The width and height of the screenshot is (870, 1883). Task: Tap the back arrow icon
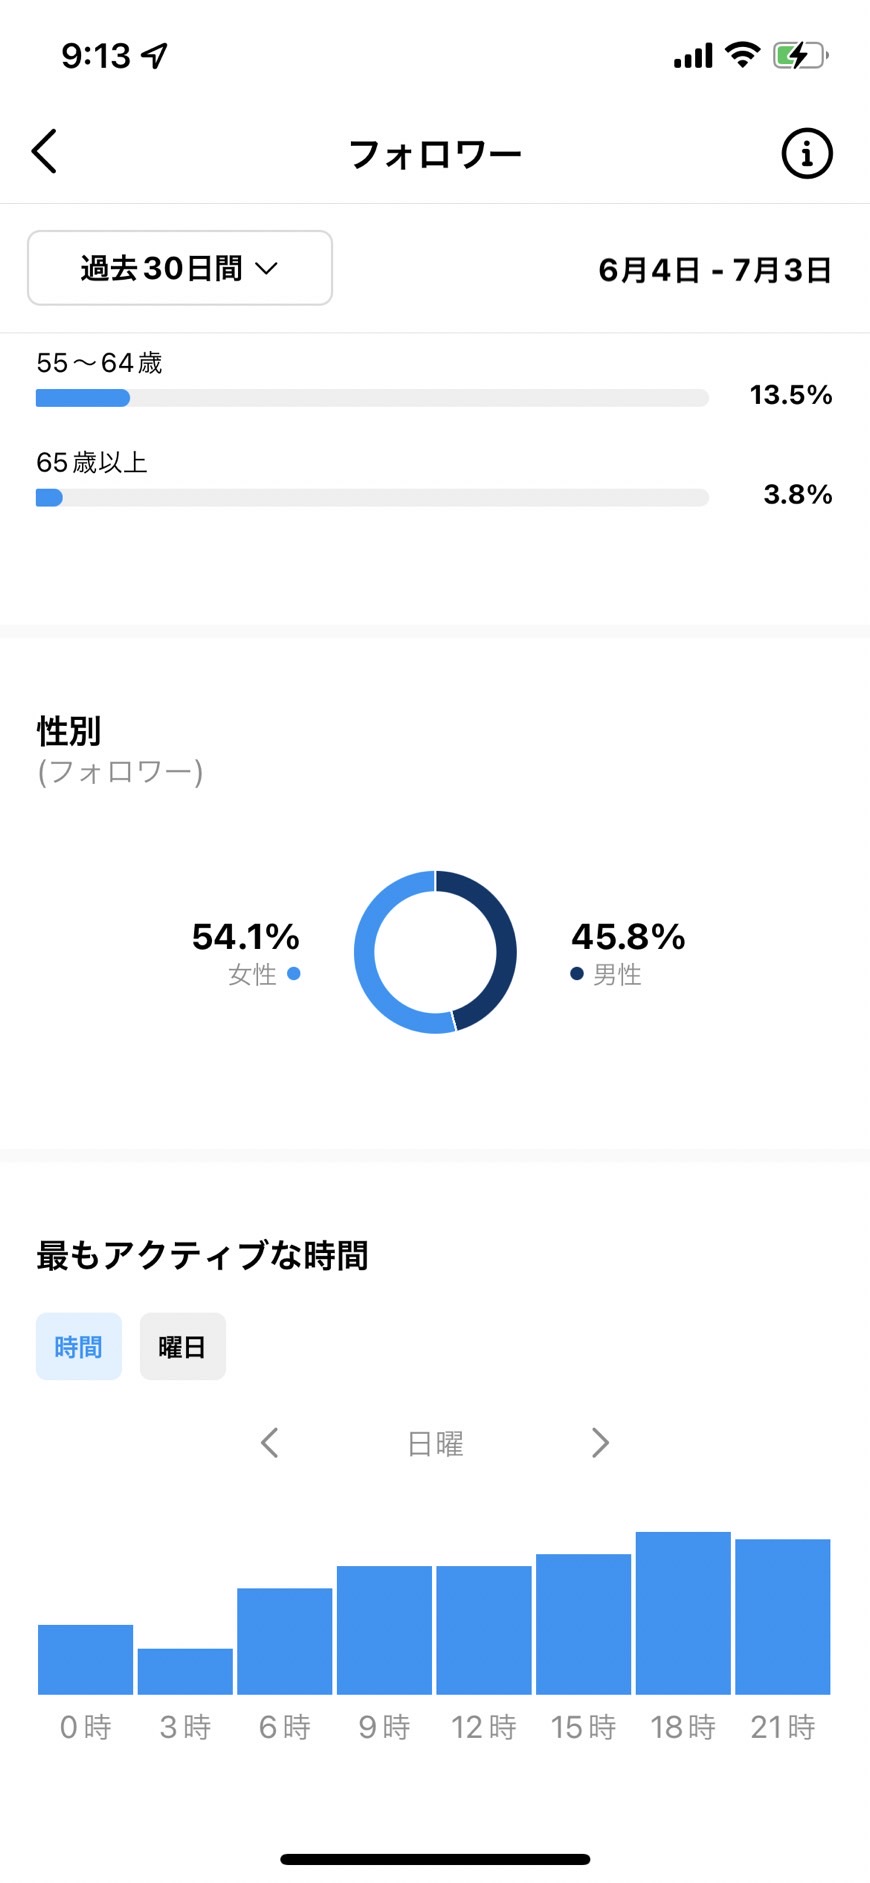pyautogui.click(x=44, y=152)
